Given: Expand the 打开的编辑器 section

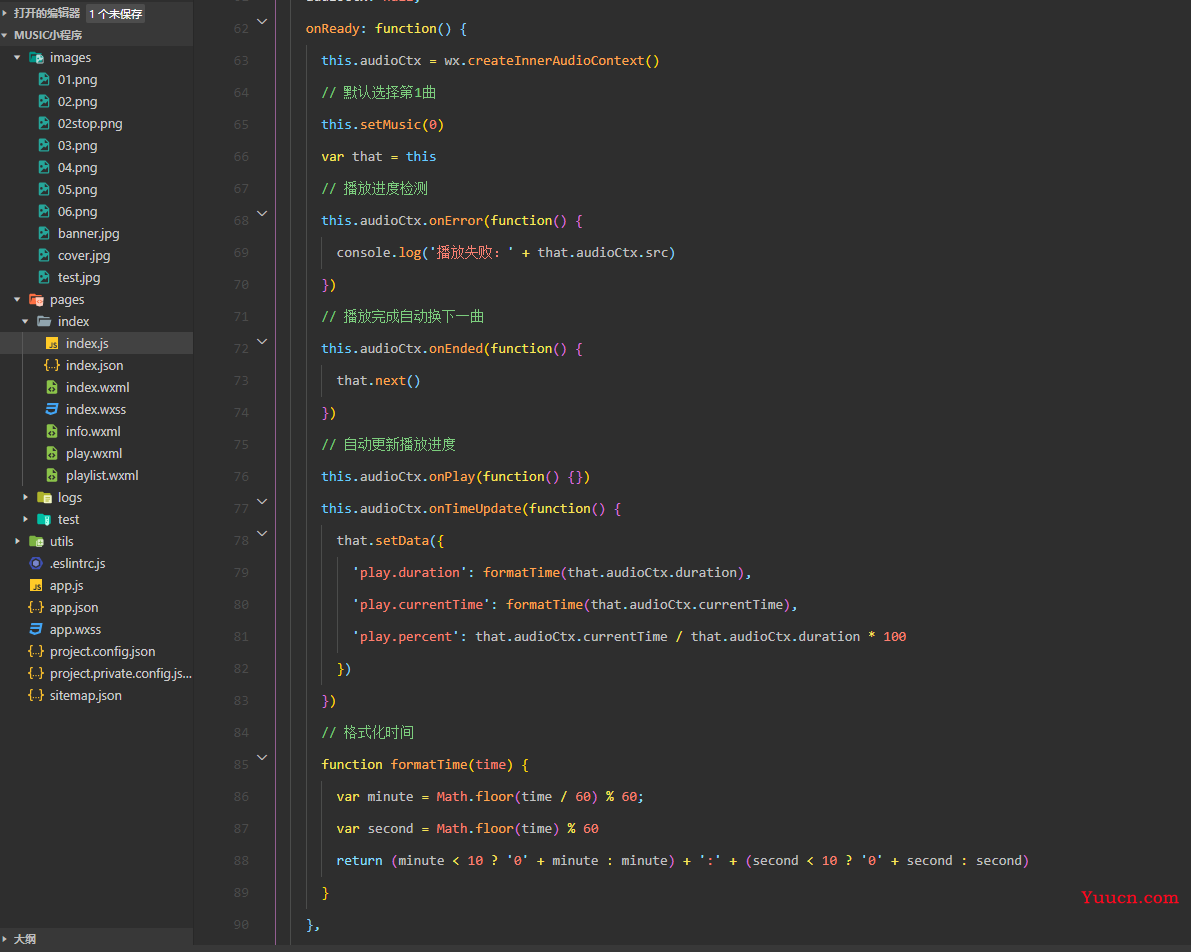Looking at the screenshot, I should click(5, 13).
